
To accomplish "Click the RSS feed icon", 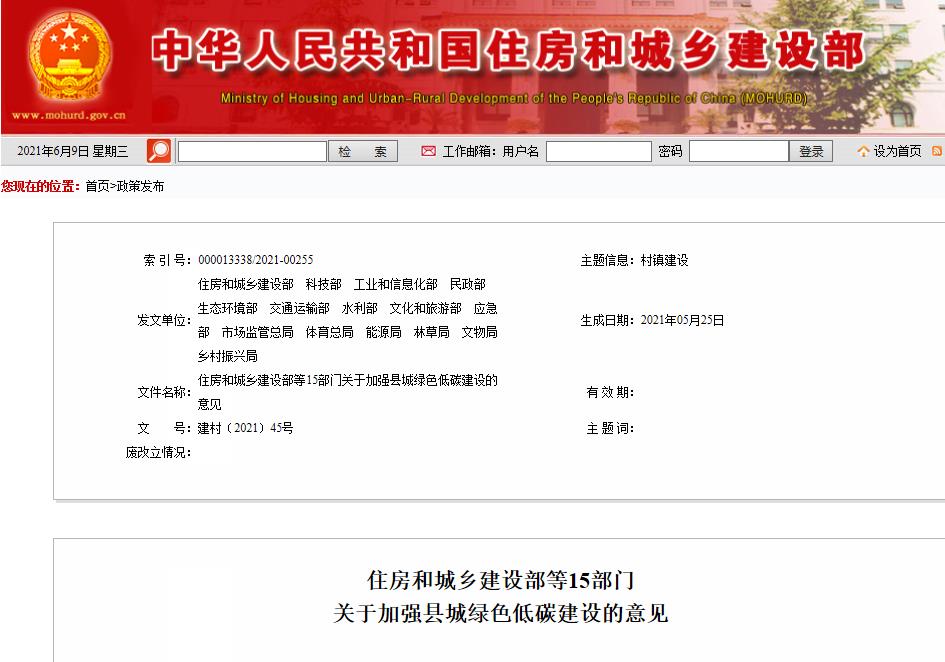I will tap(937, 151).
